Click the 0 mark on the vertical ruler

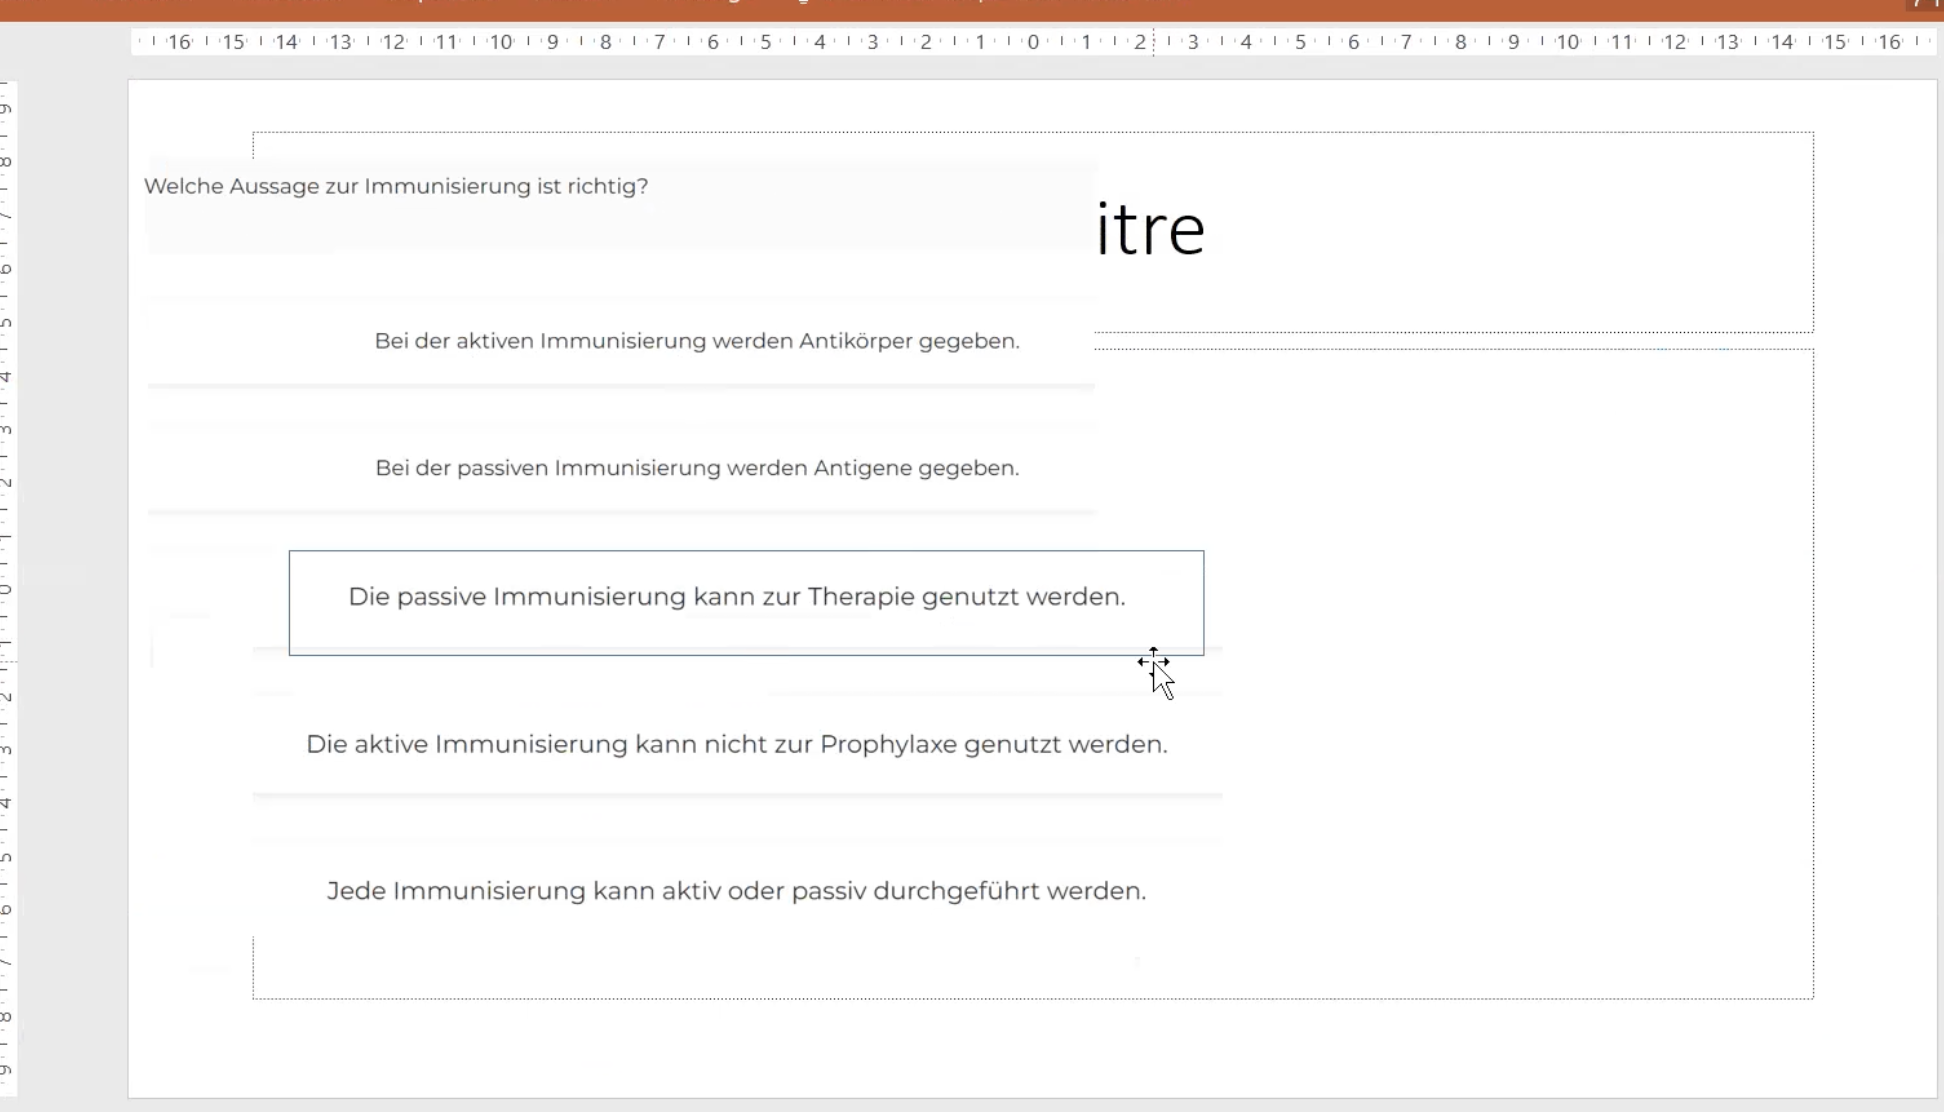(6, 590)
